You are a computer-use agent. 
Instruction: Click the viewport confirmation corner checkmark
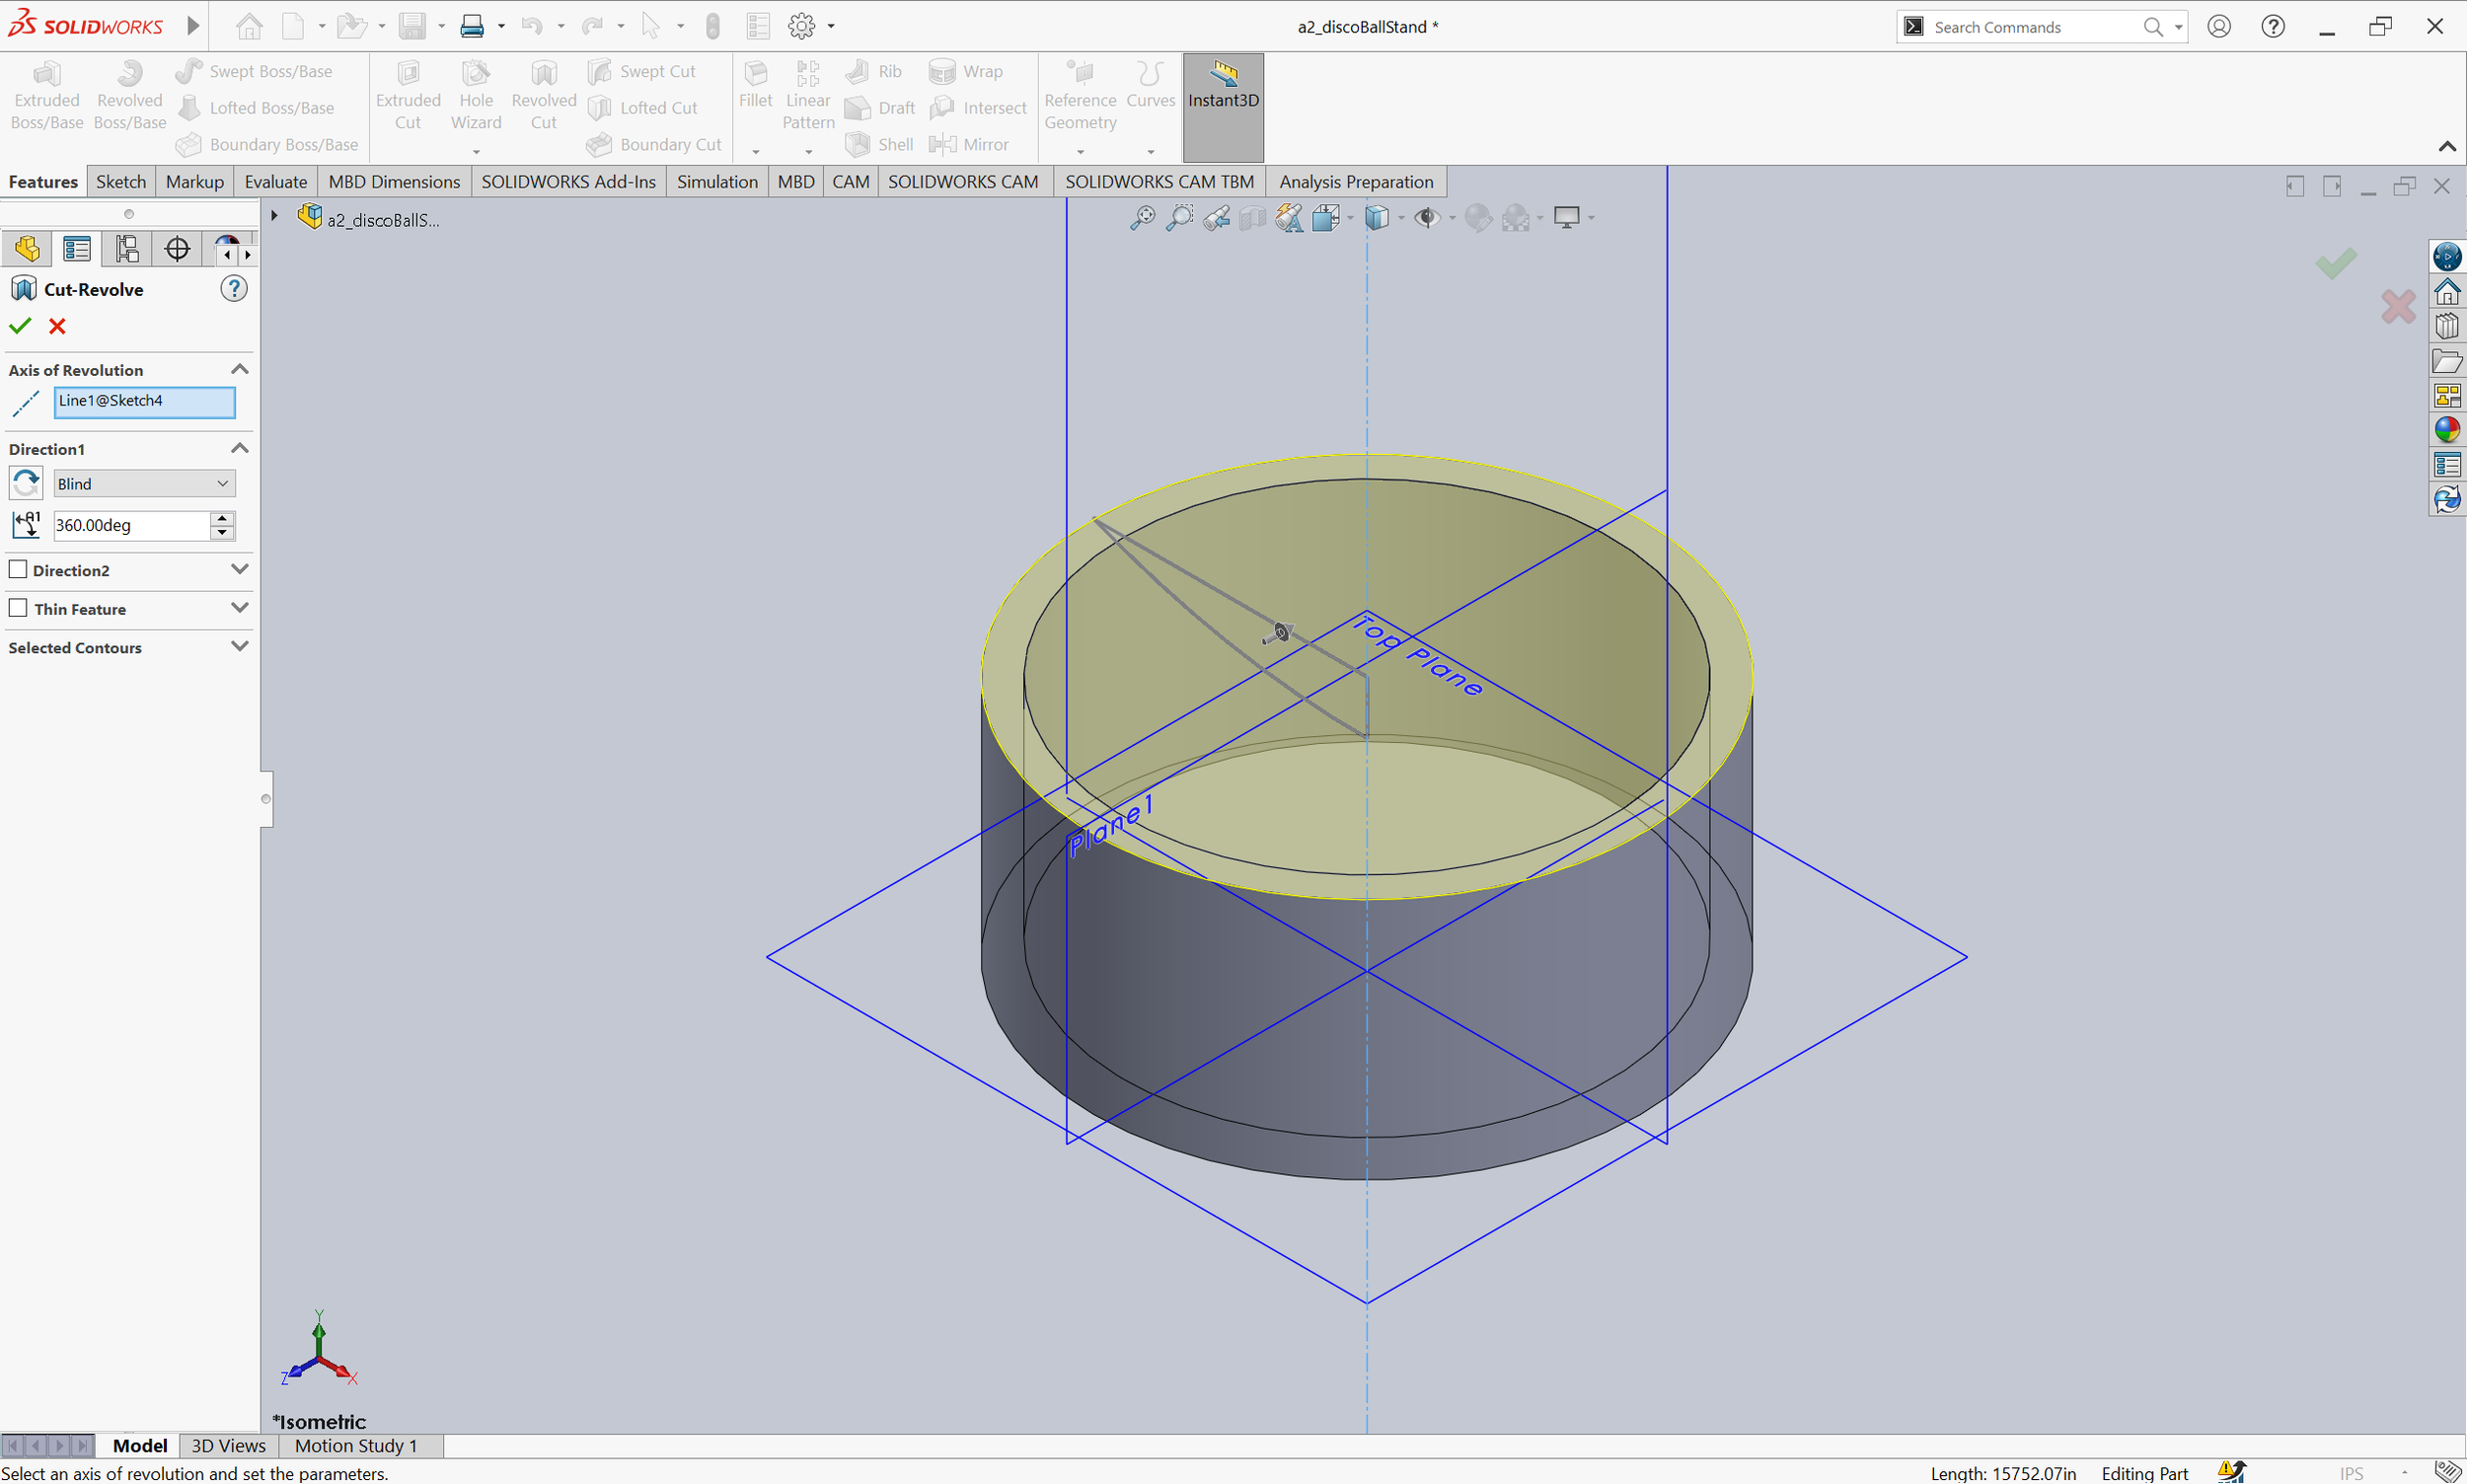tap(2336, 263)
